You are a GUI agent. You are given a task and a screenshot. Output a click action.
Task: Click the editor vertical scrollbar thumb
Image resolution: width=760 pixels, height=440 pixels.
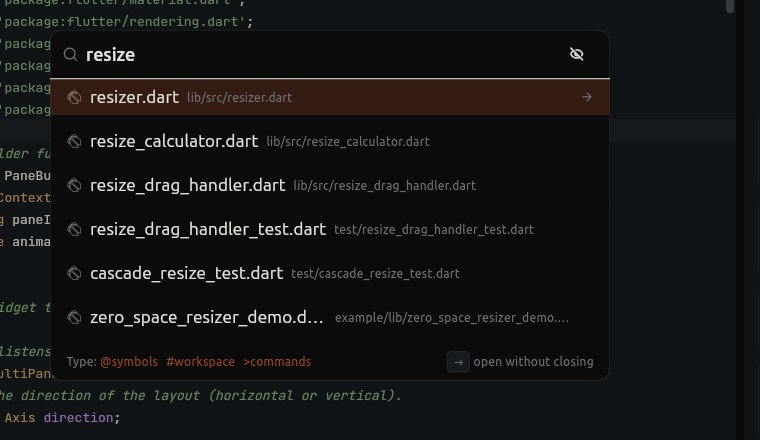click(x=730, y=6)
